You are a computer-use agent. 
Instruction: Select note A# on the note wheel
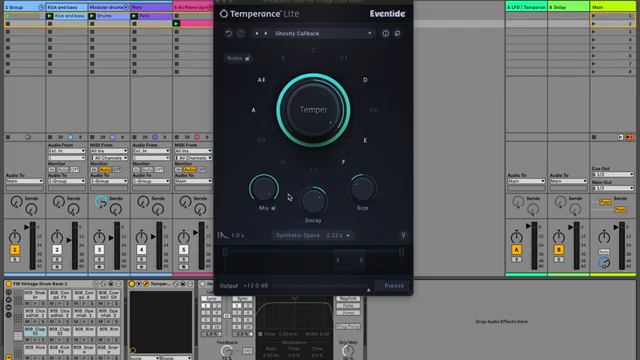point(261,80)
